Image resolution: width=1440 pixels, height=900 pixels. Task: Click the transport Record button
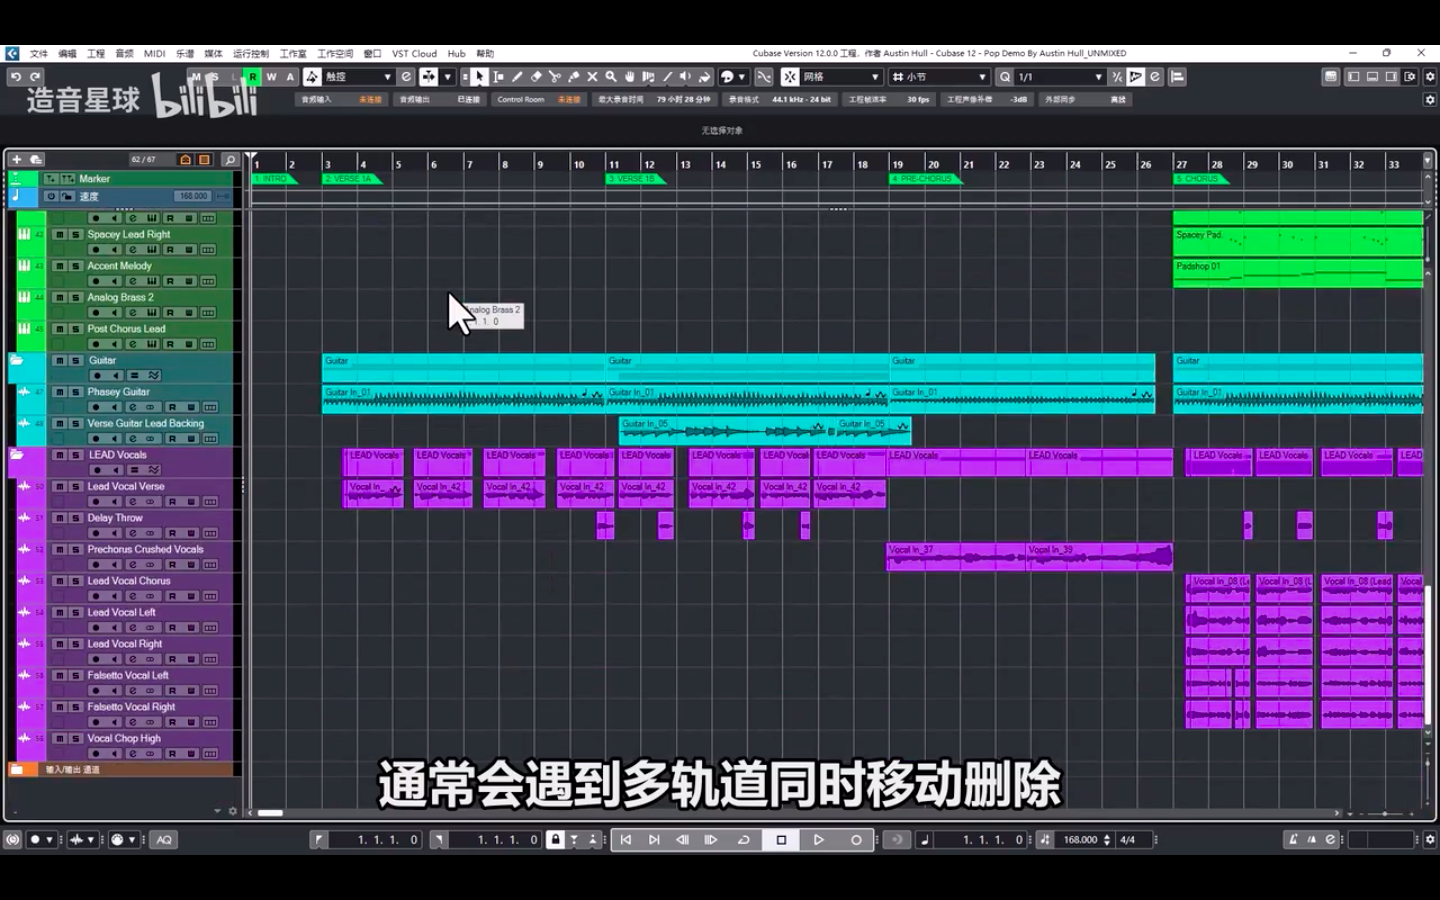[x=856, y=840]
